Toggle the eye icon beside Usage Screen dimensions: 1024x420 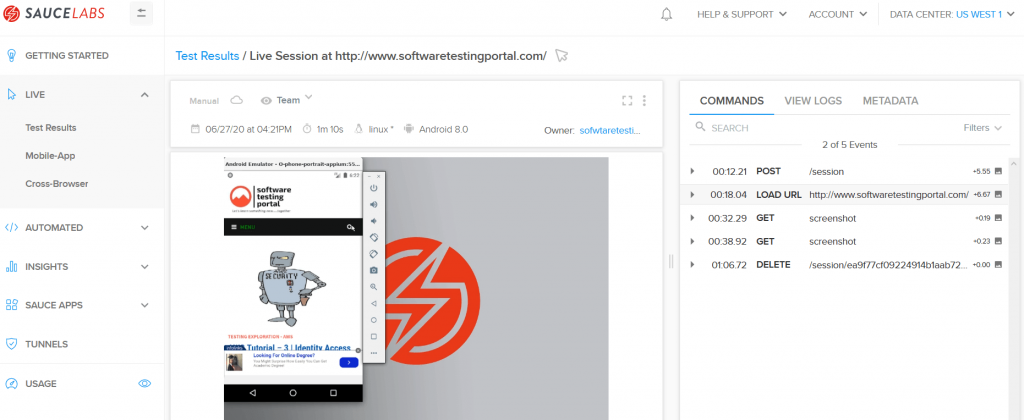pyautogui.click(x=145, y=383)
